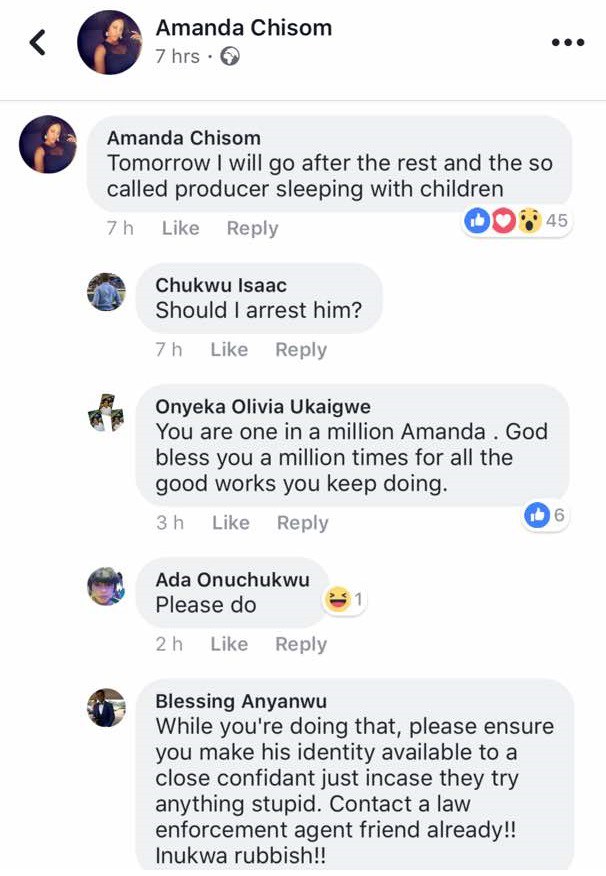Viewport: 606px width, 876px height.
Task: Reply to Onyeka Olivia Ukaigwe's comment
Action: coord(302,522)
